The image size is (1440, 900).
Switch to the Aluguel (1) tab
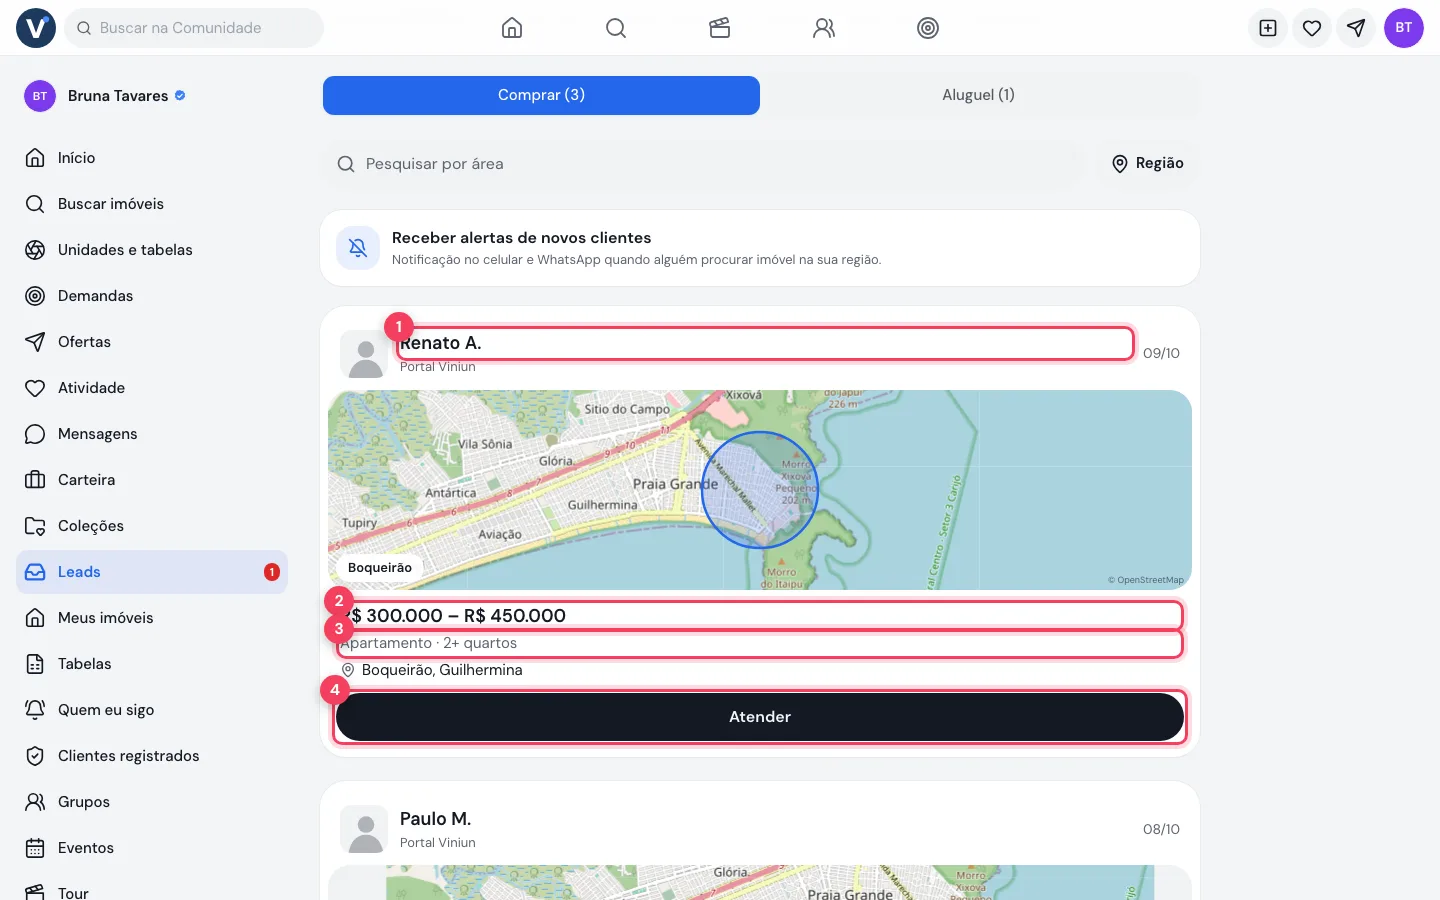pyautogui.click(x=978, y=95)
